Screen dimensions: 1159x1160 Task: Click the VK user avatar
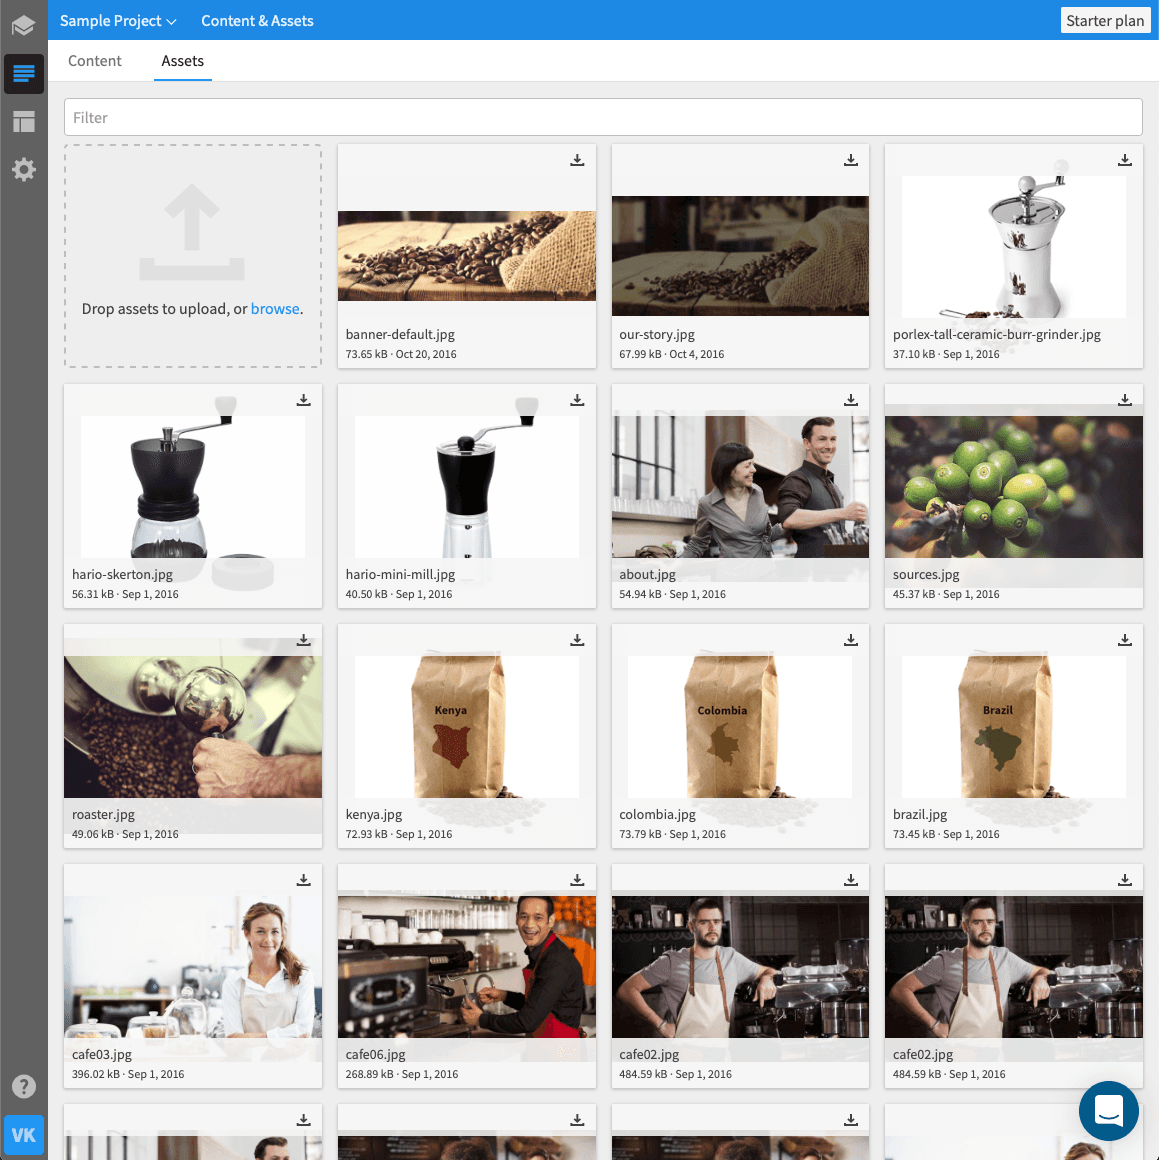click(x=23, y=1135)
